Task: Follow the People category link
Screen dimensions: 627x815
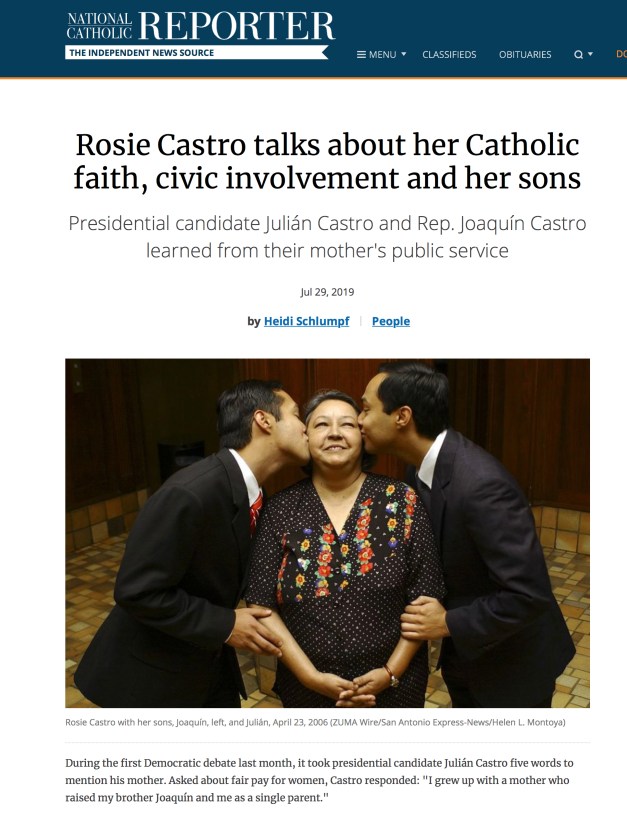Action: (x=391, y=321)
